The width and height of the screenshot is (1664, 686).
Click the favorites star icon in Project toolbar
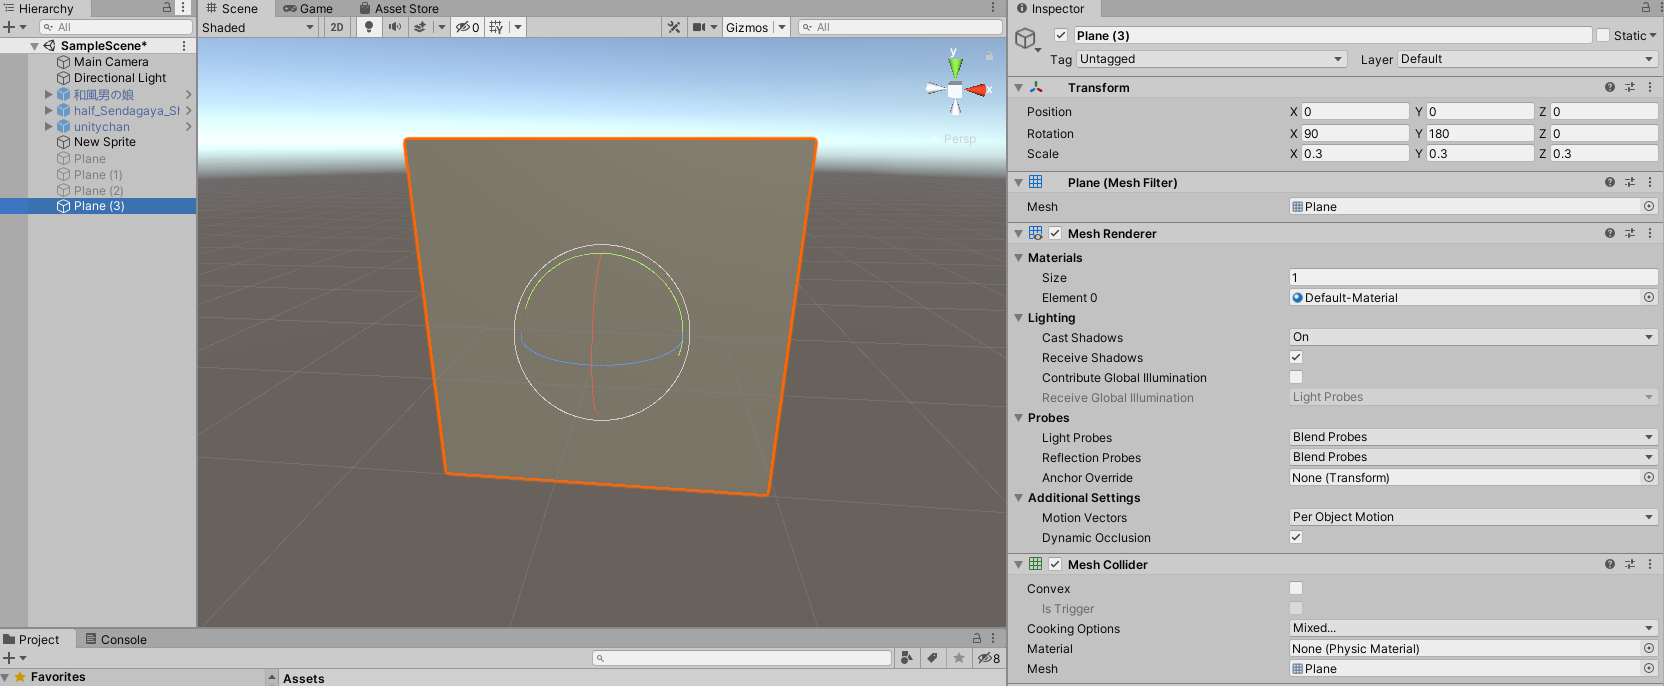tap(959, 657)
